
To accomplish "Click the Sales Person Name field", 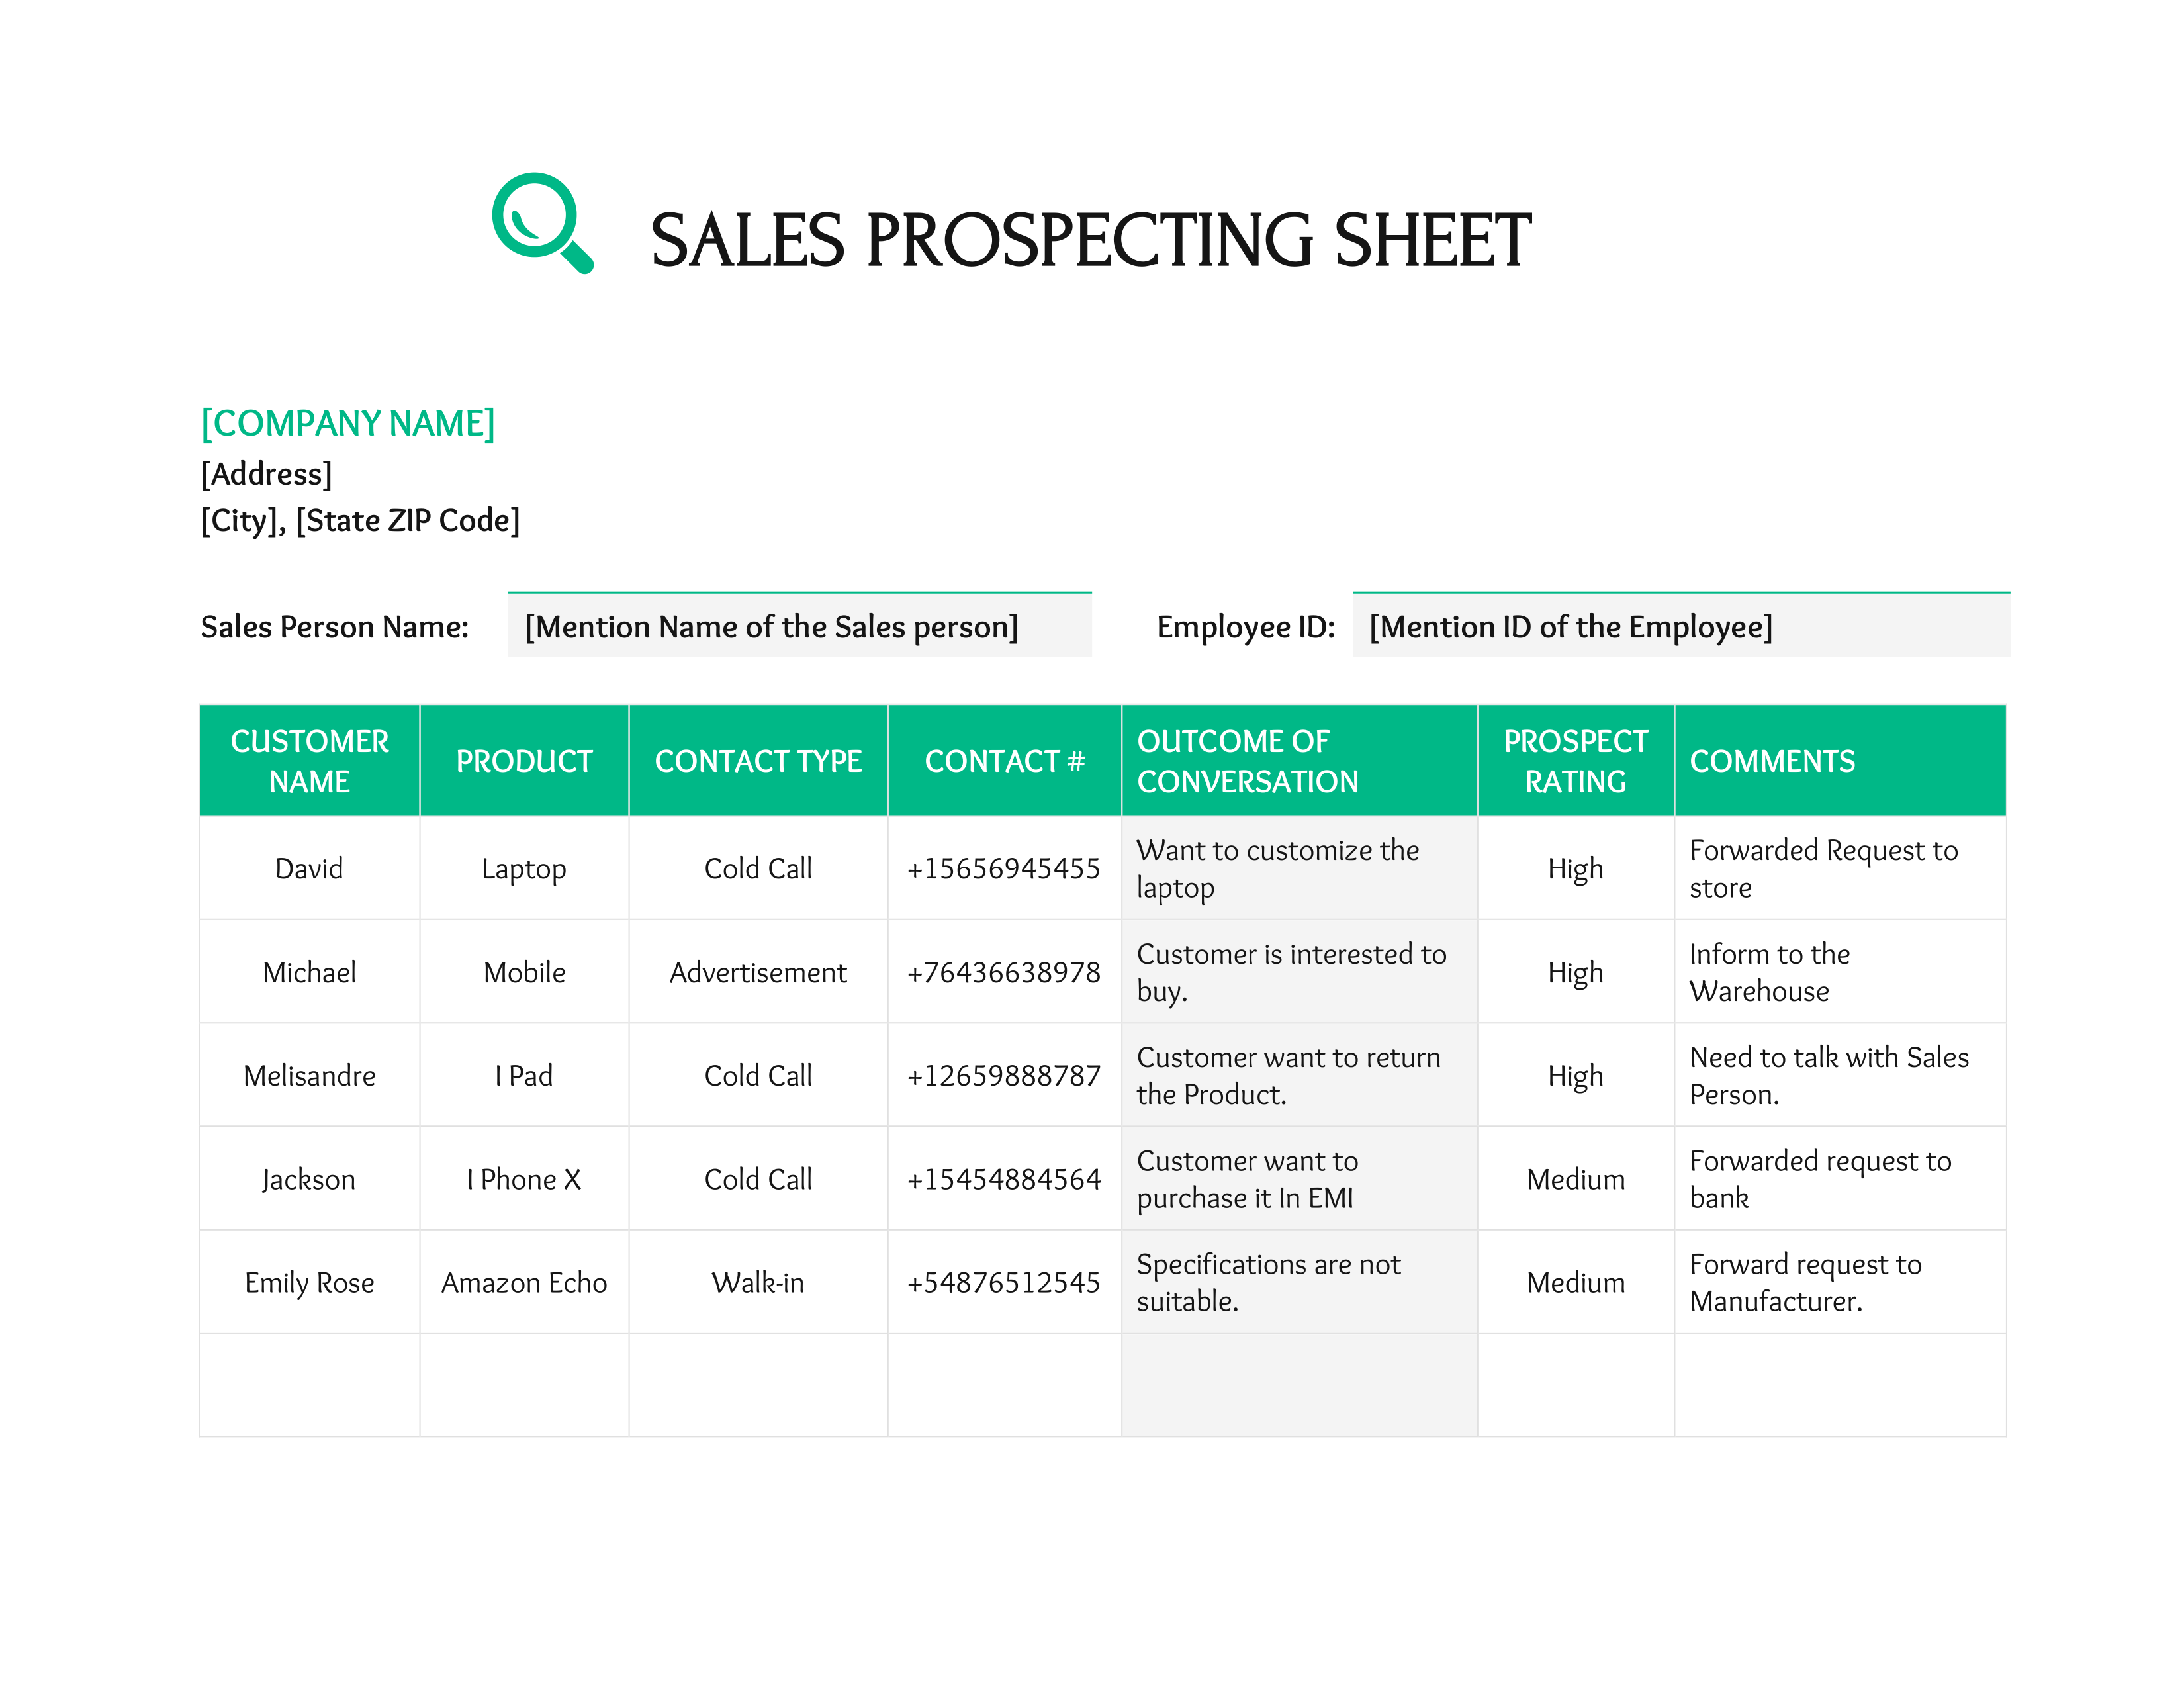I will point(799,626).
